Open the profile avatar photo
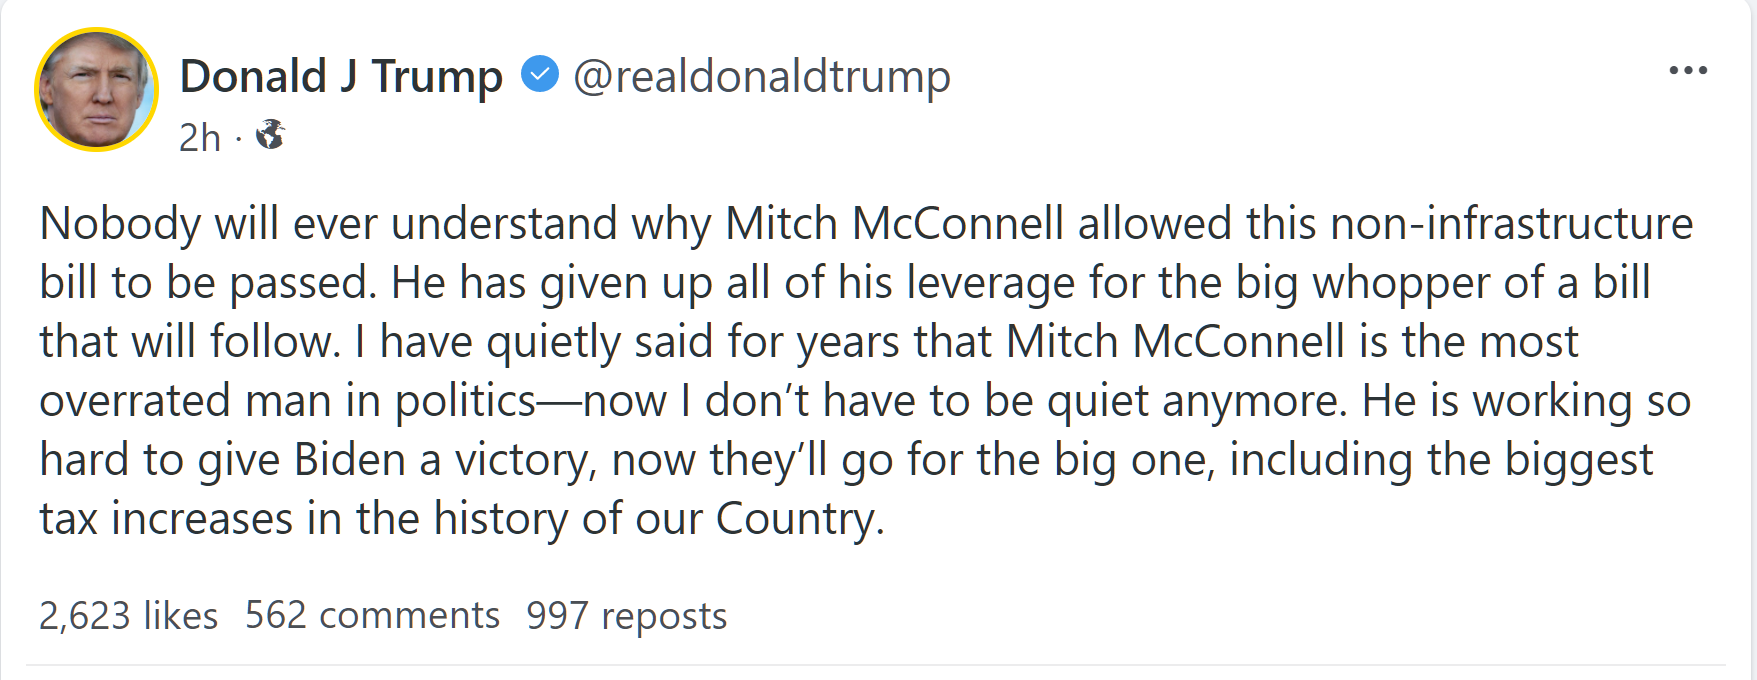This screenshot has width=1757, height=680. click(97, 90)
